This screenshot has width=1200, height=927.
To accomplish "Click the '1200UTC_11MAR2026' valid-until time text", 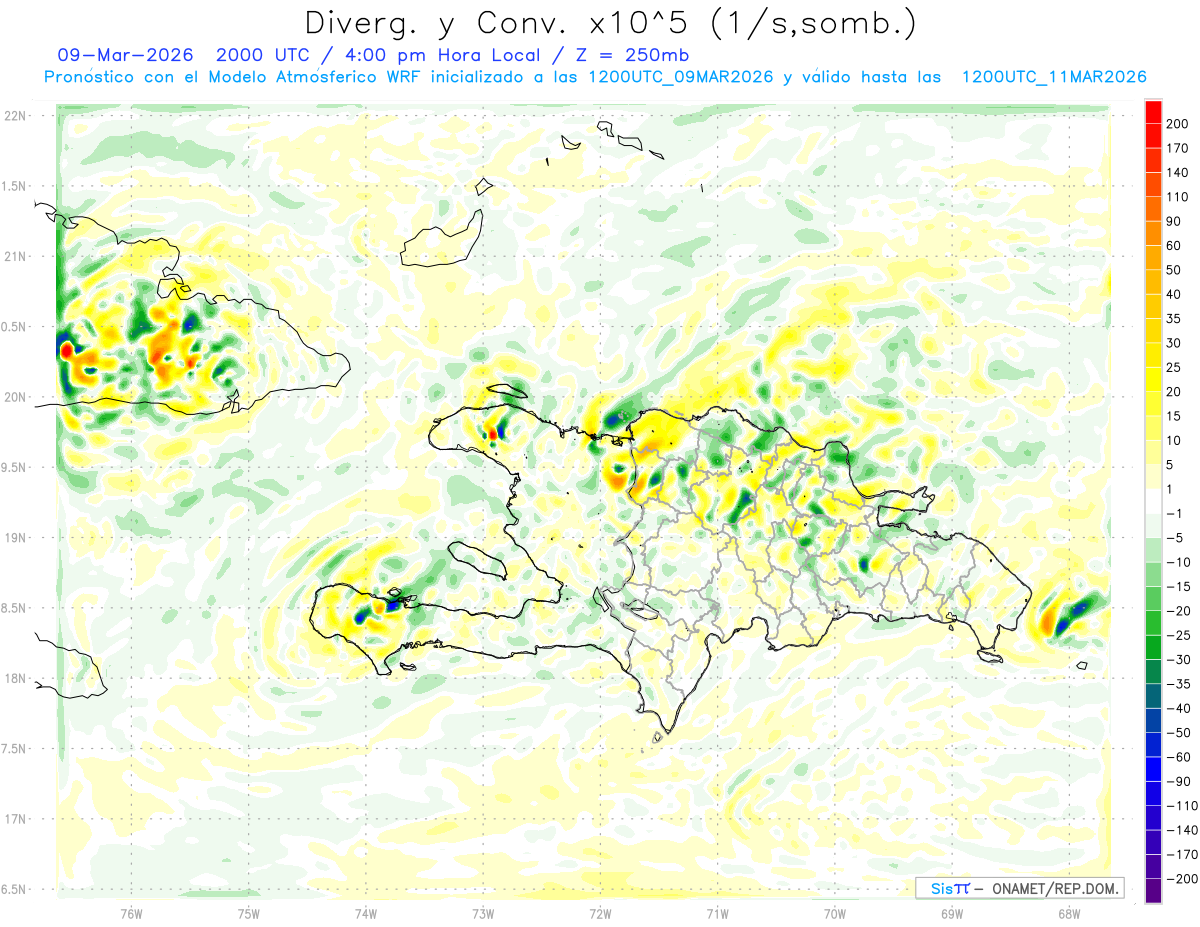I will point(1053,77).
